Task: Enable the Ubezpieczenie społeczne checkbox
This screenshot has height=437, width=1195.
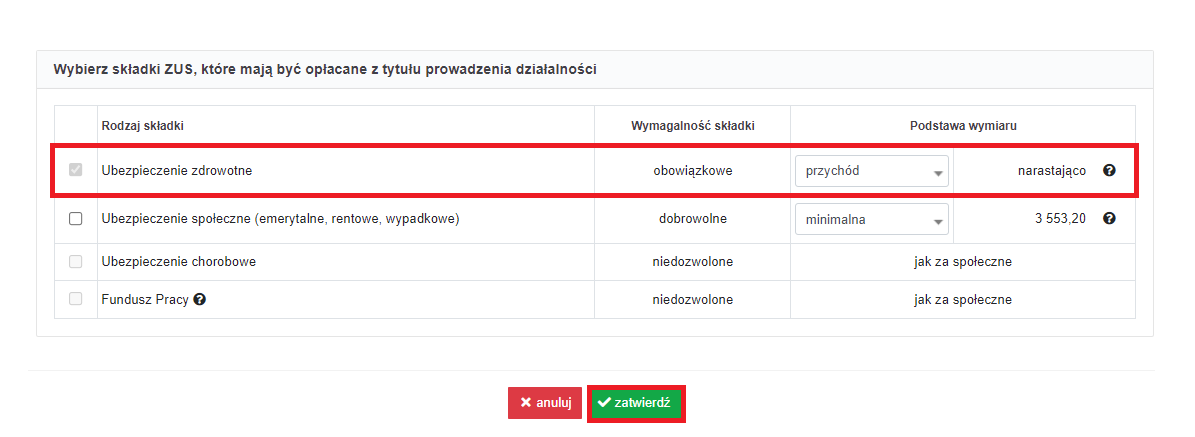Action: pos(75,219)
